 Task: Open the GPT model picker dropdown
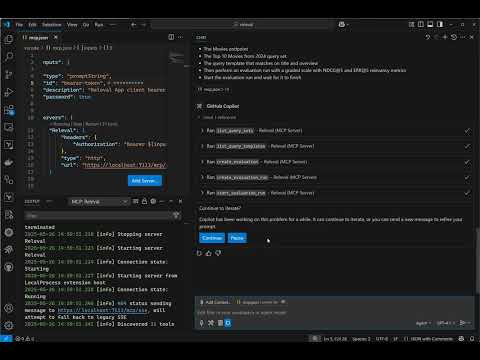446,323
